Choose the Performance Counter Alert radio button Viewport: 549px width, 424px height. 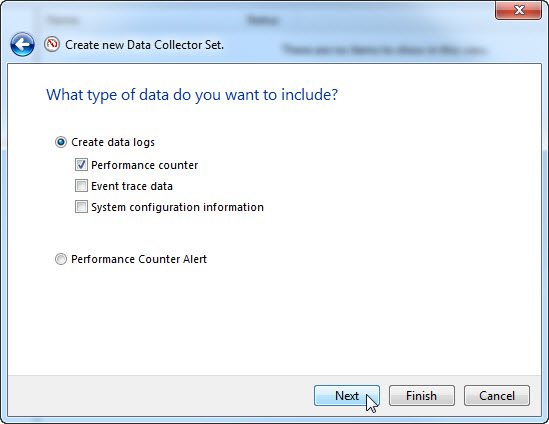click(x=61, y=259)
